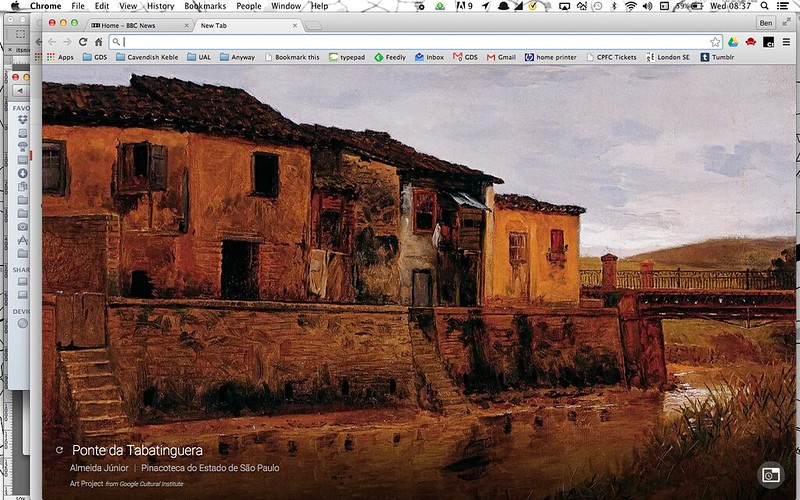Click the Pinacoteca do Estado de São Paulo link
Image resolution: width=800 pixels, height=500 pixels.
[210, 468]
